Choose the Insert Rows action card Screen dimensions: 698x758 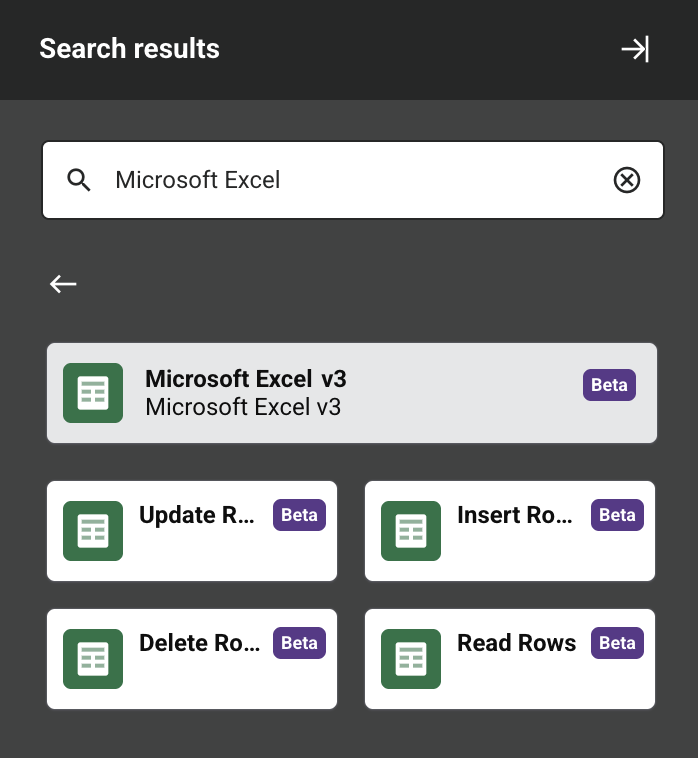pos(510,531)
